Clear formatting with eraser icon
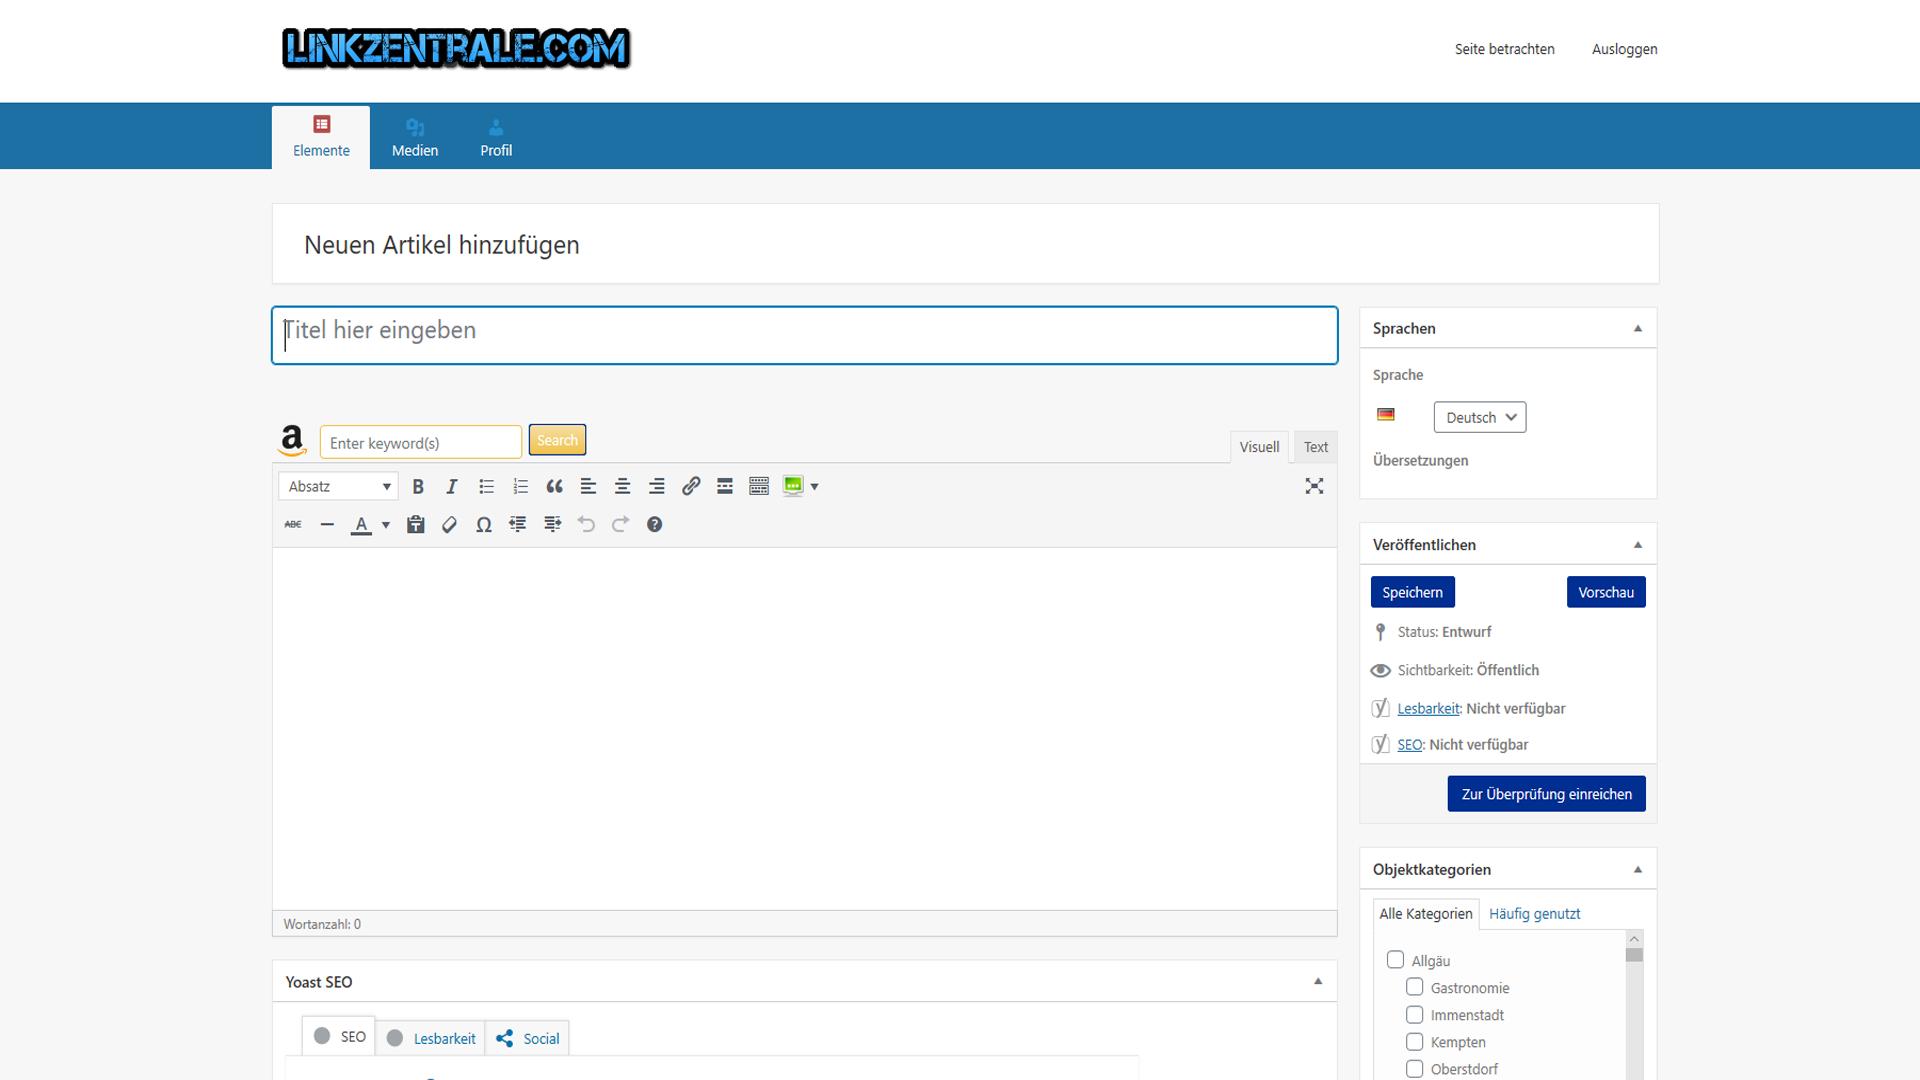 450,524
